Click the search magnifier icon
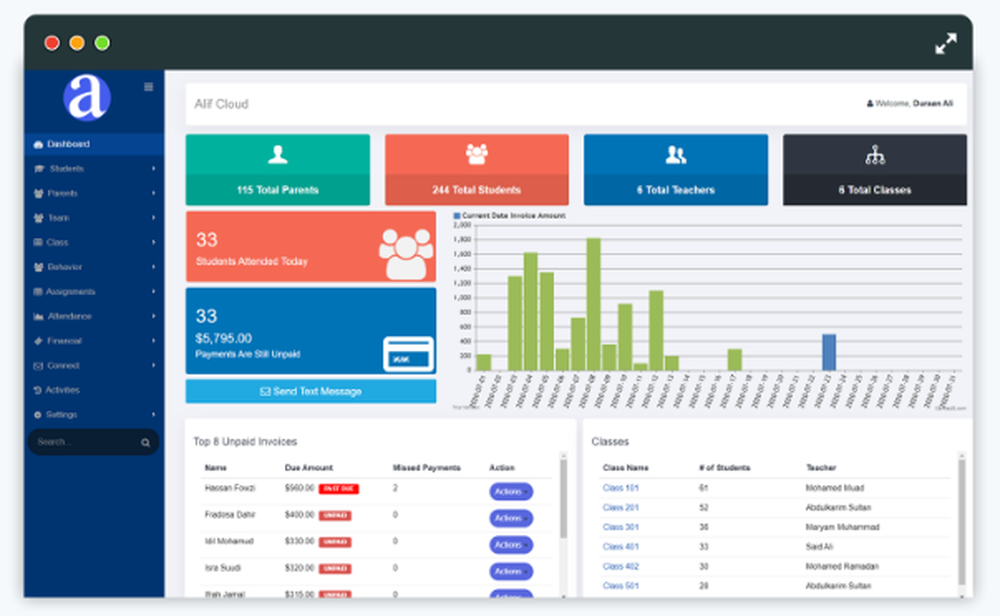Viewport: 1000px width, 616px height. [x=145, y=443]
